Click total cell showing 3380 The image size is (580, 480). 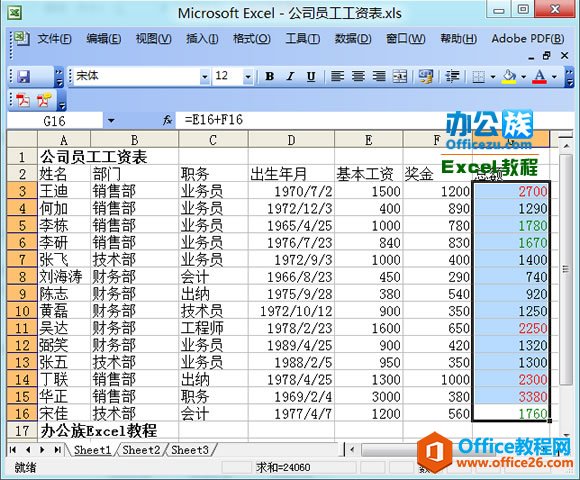coord(511,397)
